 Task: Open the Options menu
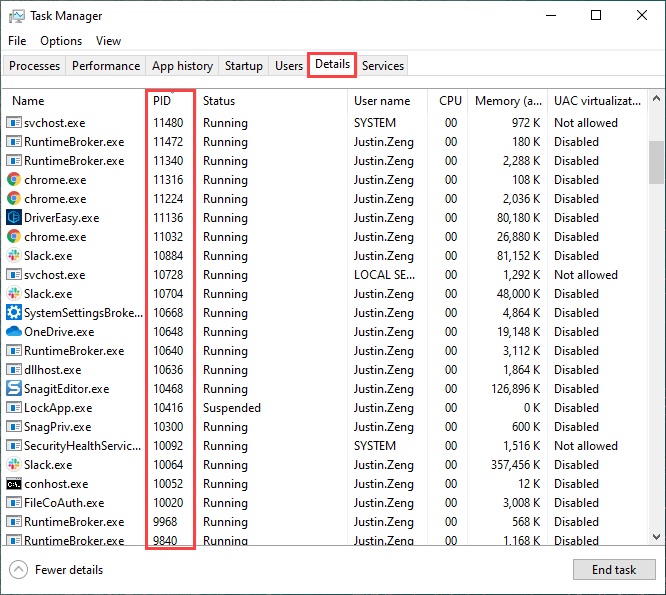tap(61, 41)
